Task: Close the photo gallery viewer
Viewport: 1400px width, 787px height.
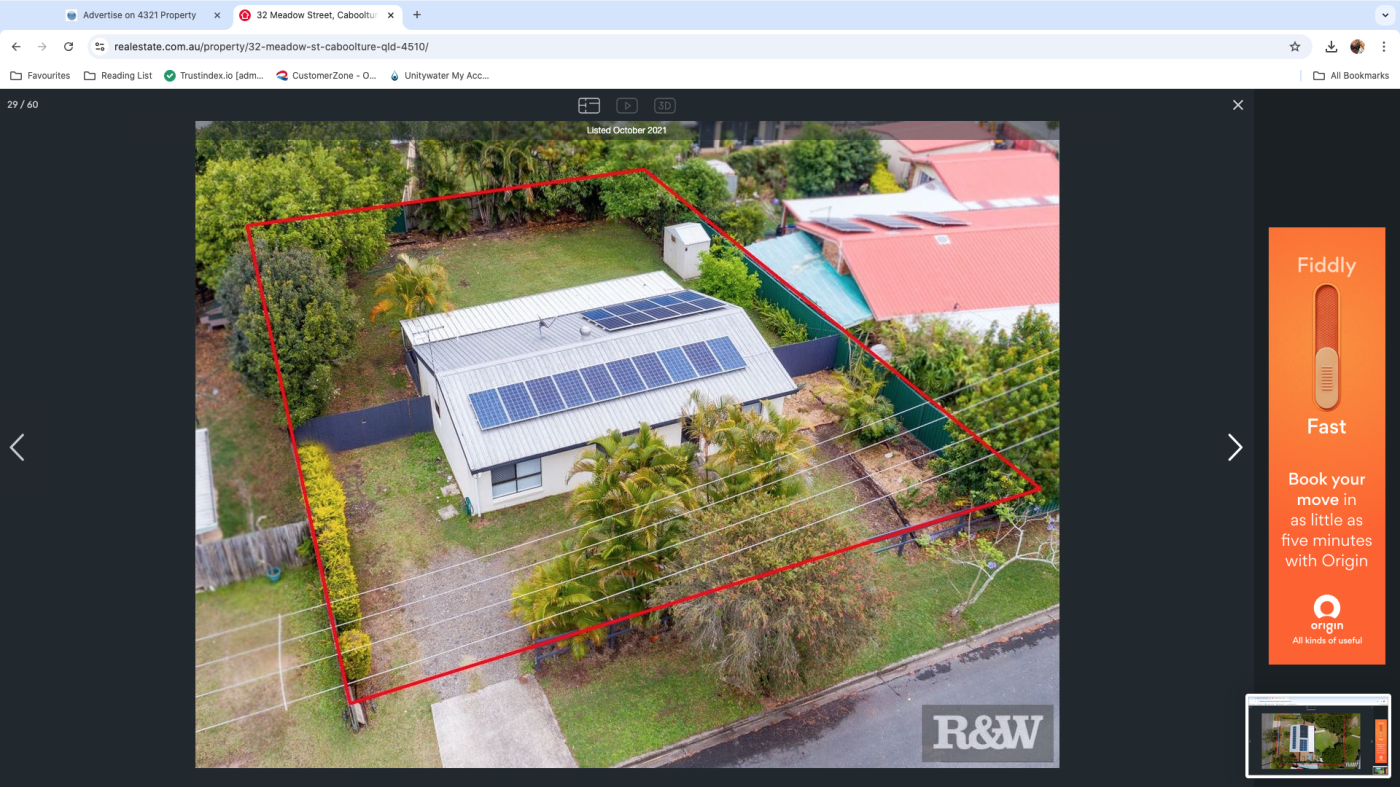Action: [x=1237, y=105]
